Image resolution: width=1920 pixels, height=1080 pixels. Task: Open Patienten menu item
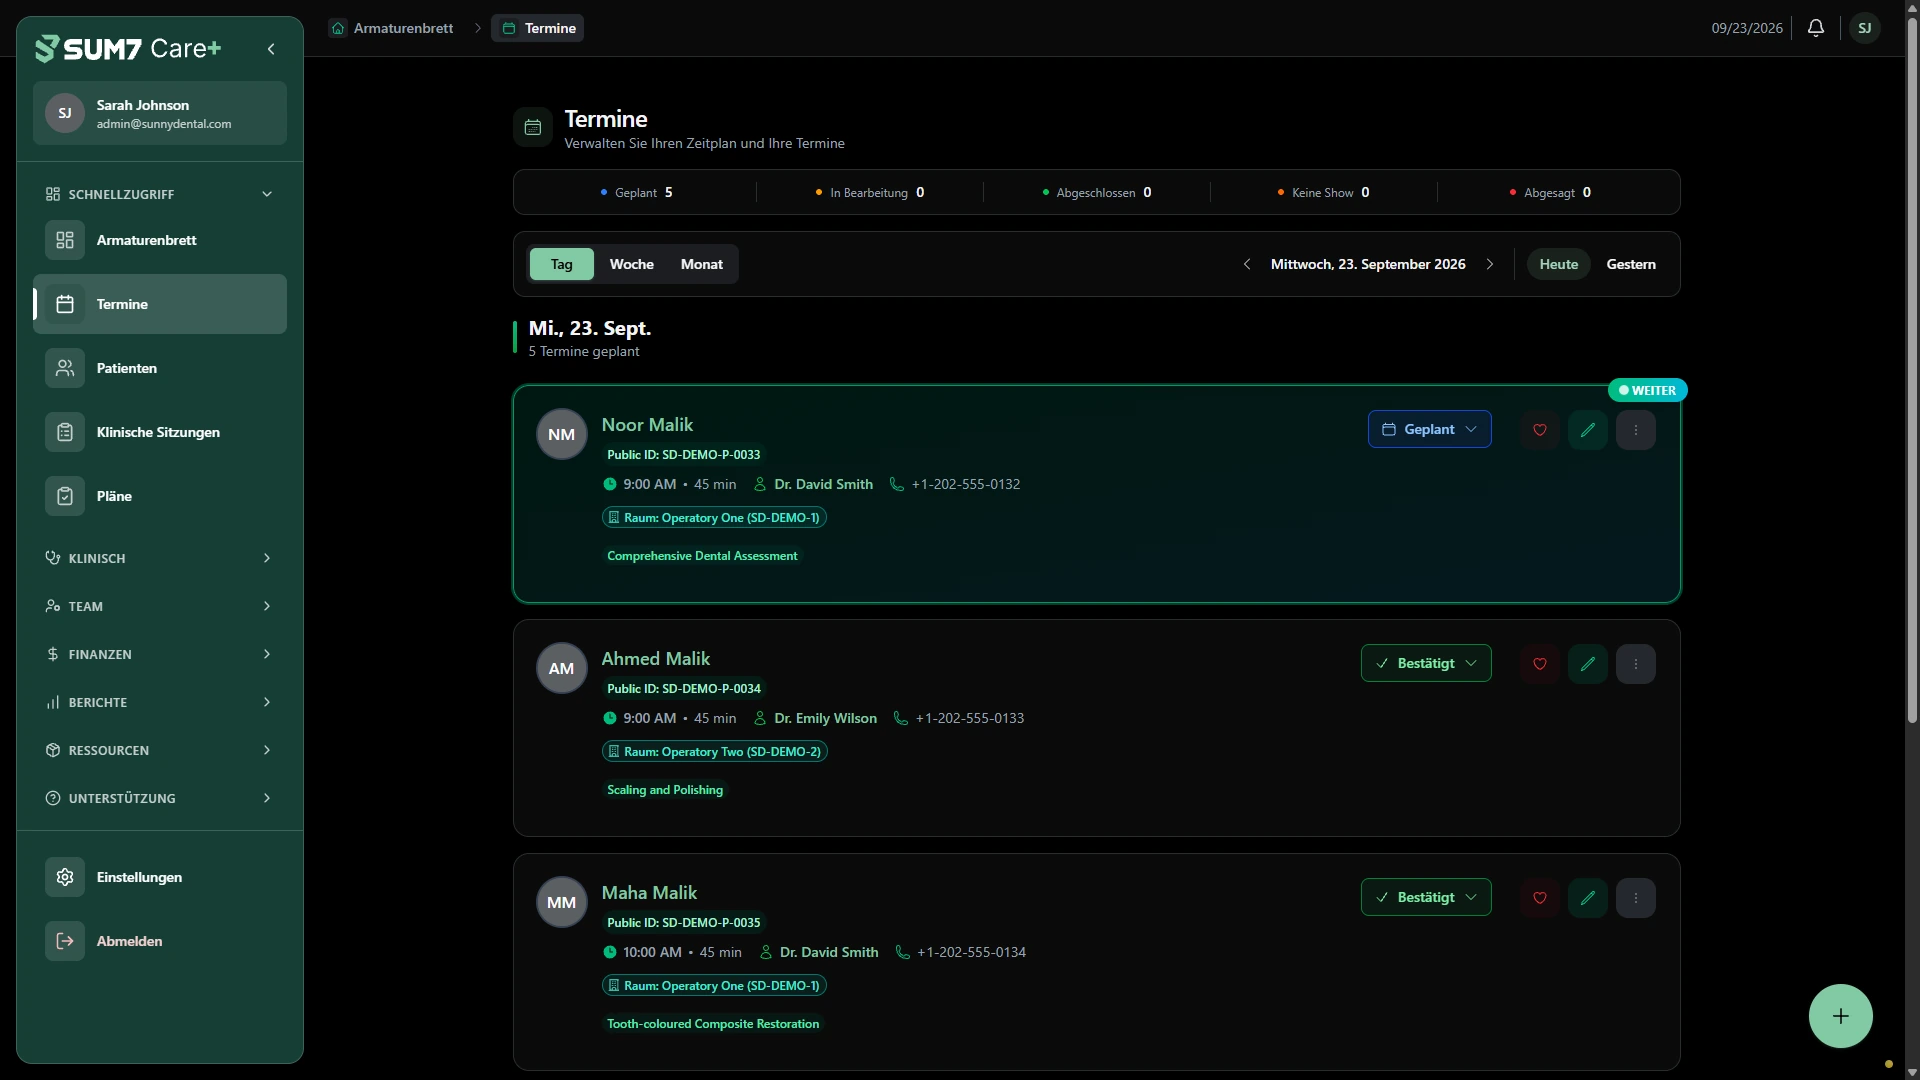[160, 368]
